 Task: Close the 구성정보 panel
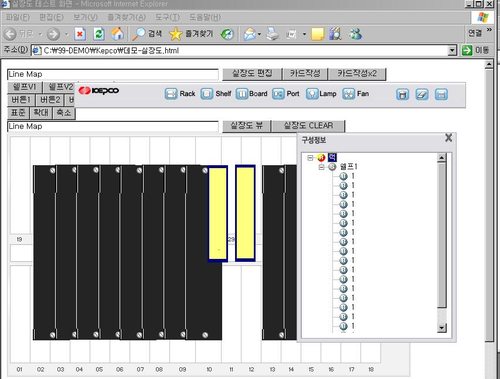pyautogui.click(x=449, y=138)
